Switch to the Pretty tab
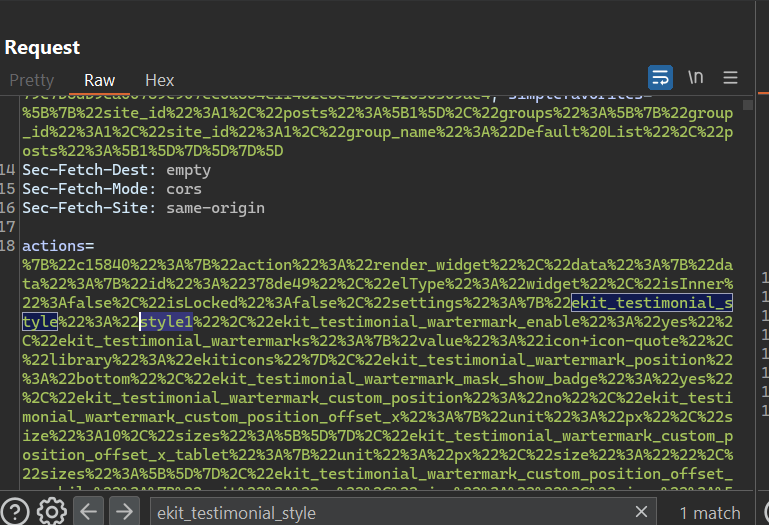Viewport: 769px width, 525px height. tap(32, 80)
